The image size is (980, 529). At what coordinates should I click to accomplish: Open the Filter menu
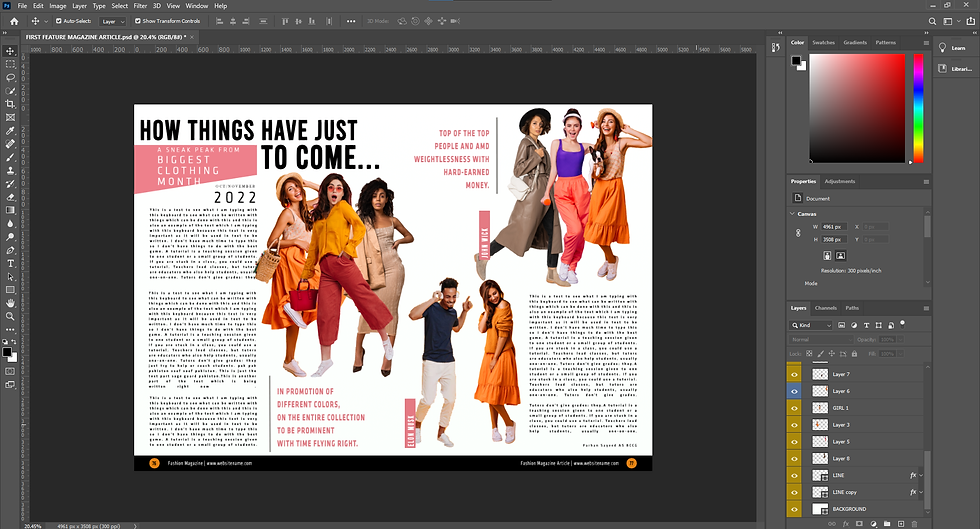point(140,6)
